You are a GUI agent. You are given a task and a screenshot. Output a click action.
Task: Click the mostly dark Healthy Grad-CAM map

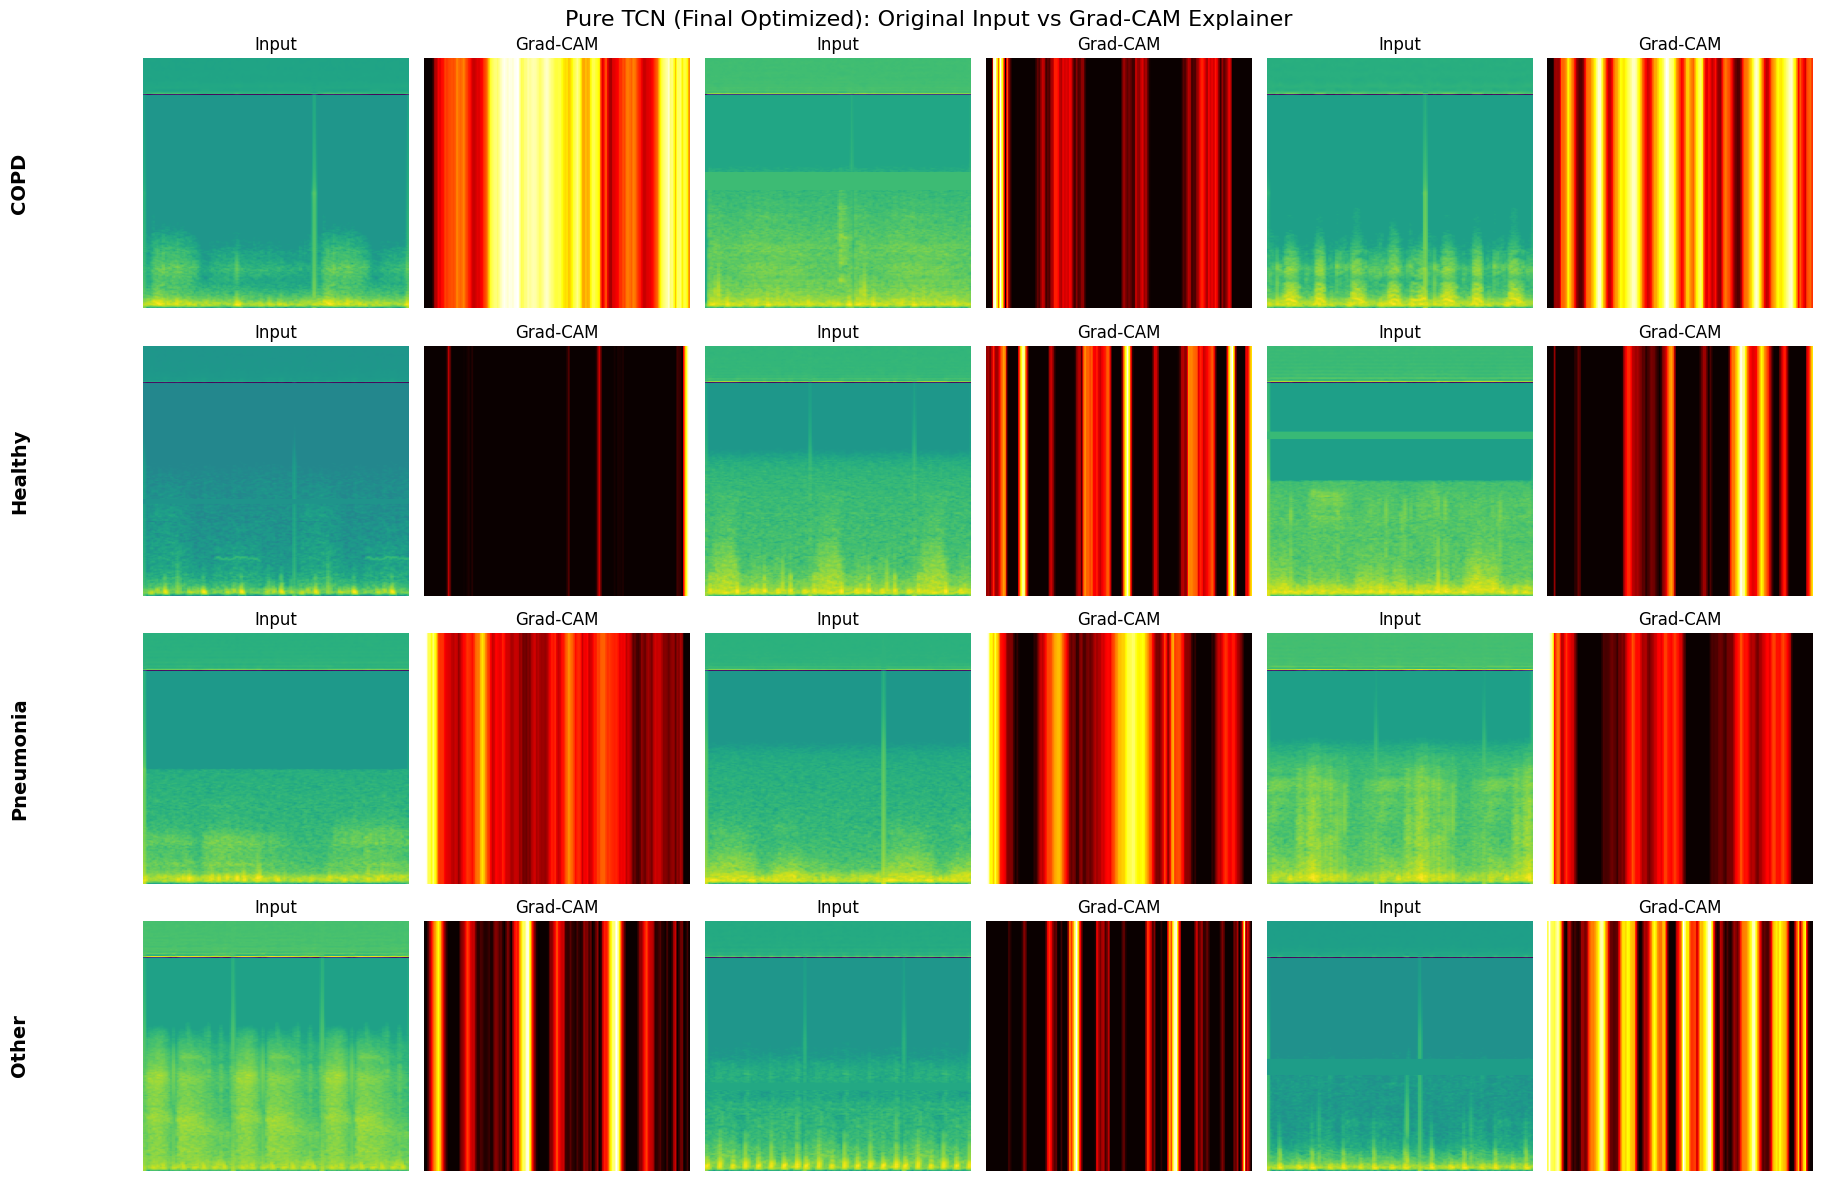[x=556, y=468]
